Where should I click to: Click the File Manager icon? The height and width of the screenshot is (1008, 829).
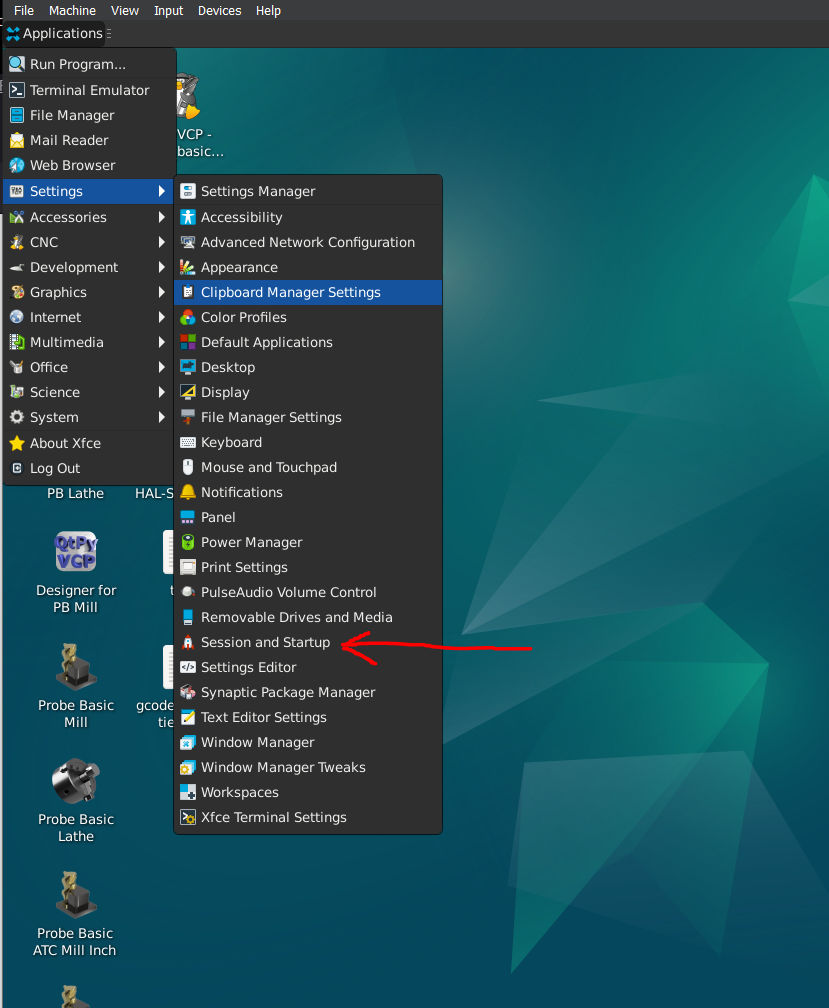point(17,115)
